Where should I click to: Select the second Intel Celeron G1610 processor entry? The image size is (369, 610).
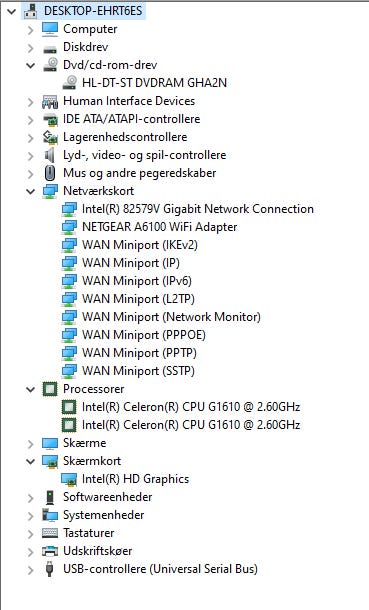pyautogui.click(x=191, y=424)
